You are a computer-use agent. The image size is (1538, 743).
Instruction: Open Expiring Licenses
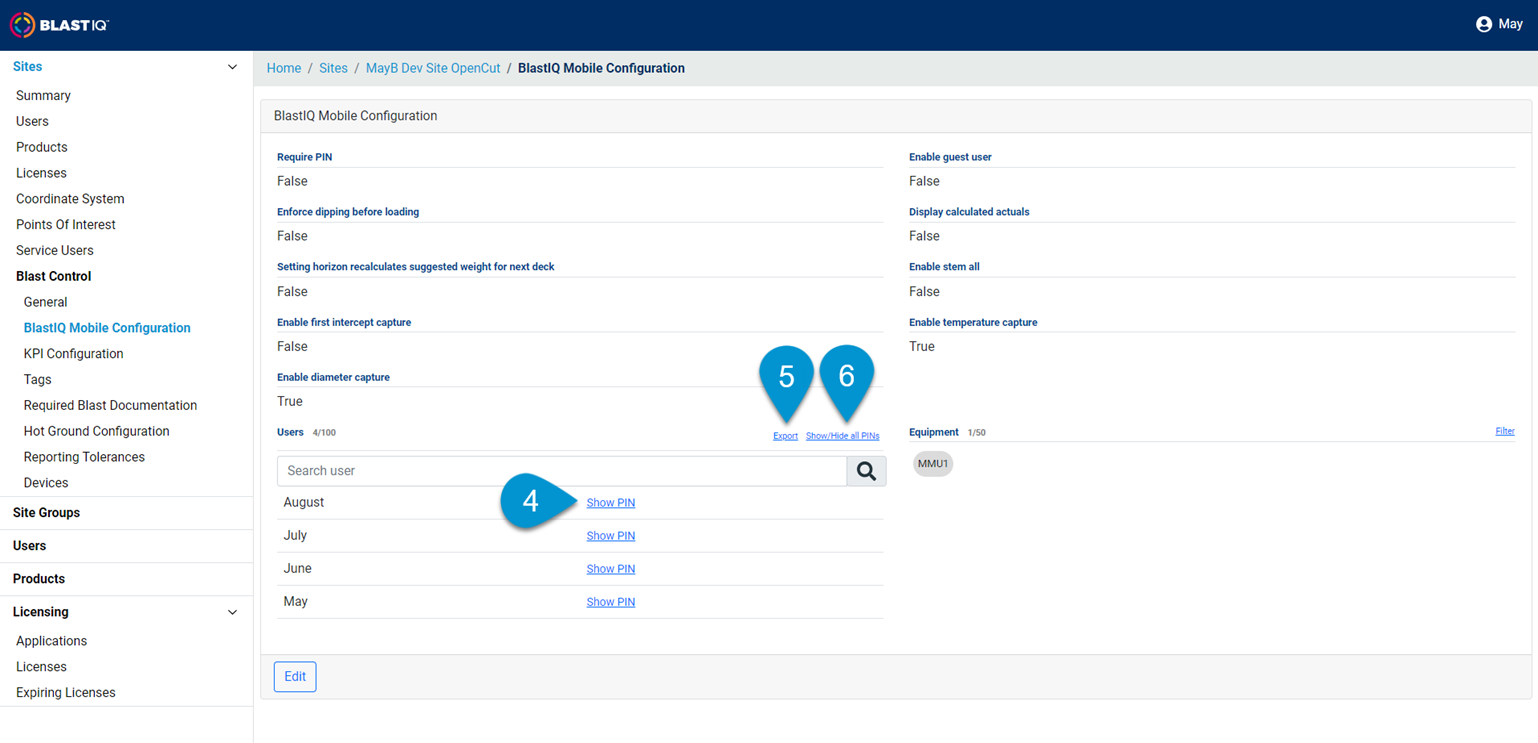65,693
